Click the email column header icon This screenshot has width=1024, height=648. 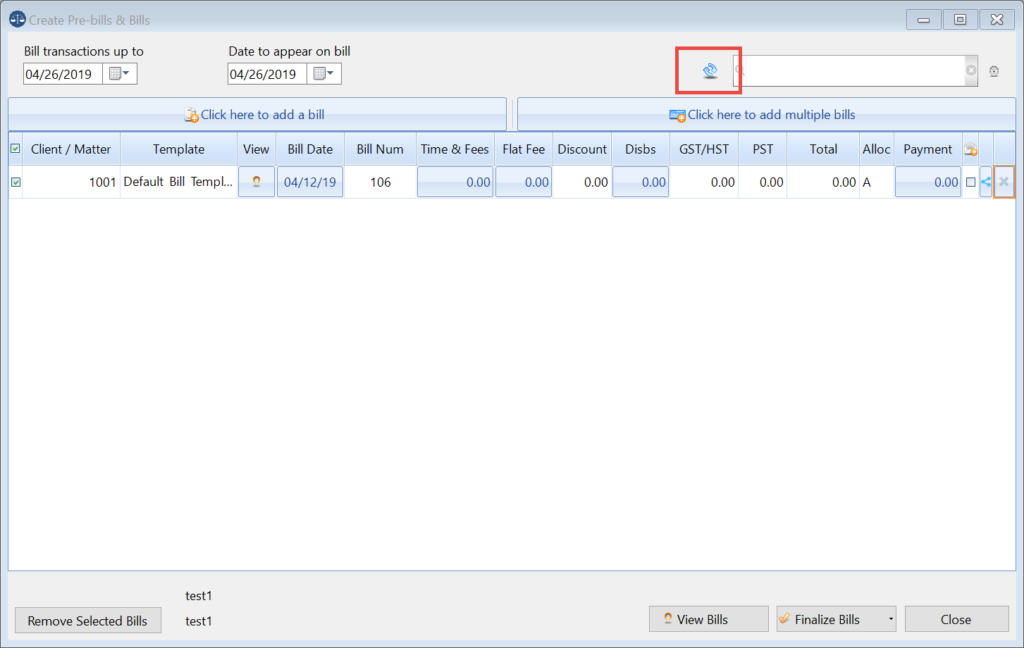[971, 150]
